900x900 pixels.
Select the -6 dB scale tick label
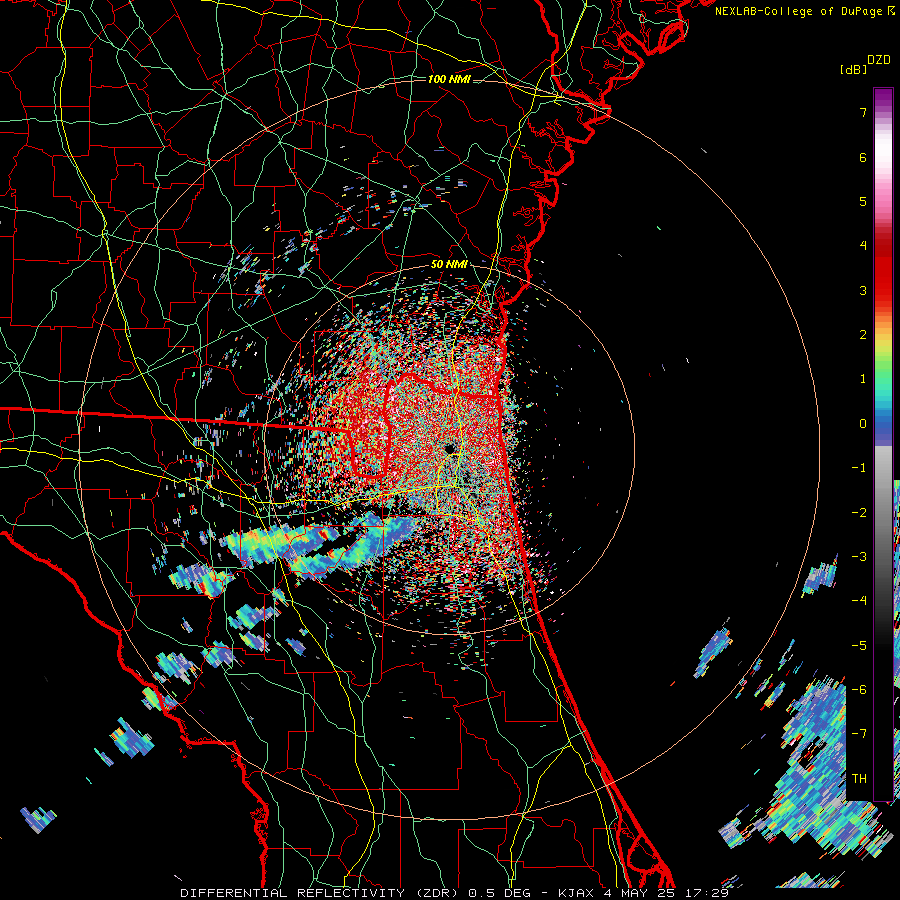[859, 689]
